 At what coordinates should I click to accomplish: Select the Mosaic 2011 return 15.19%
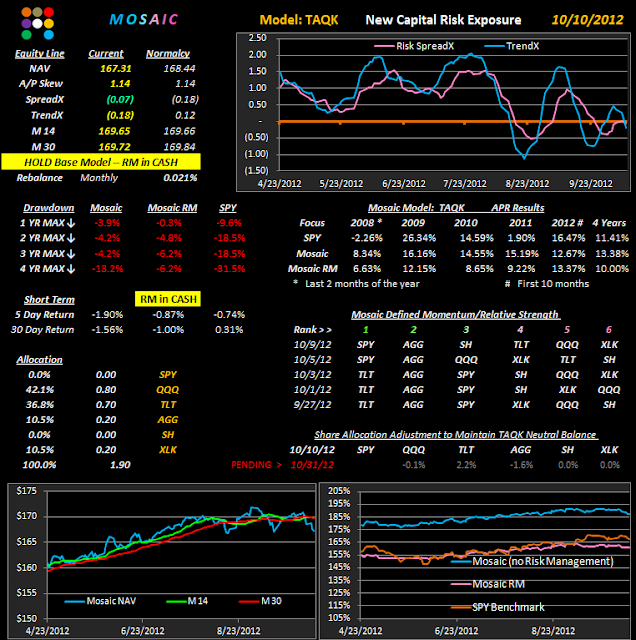522,253
